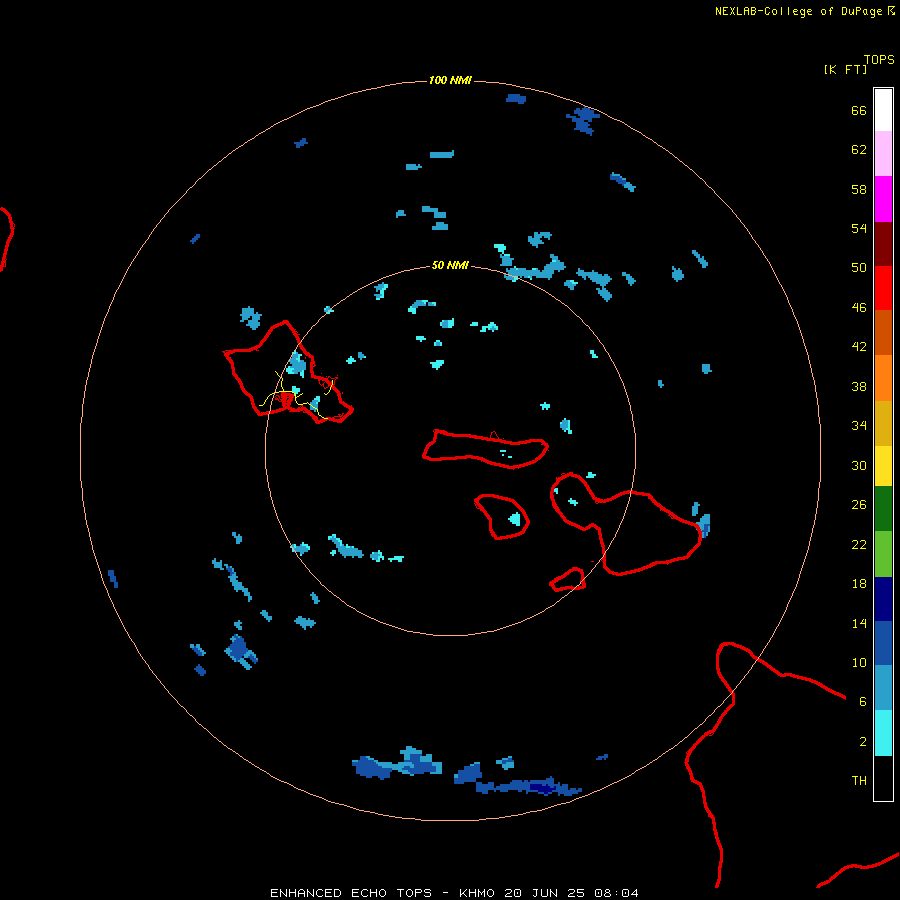
Task: Click the cyan echo inside the small round island
Action: (515, 519)
